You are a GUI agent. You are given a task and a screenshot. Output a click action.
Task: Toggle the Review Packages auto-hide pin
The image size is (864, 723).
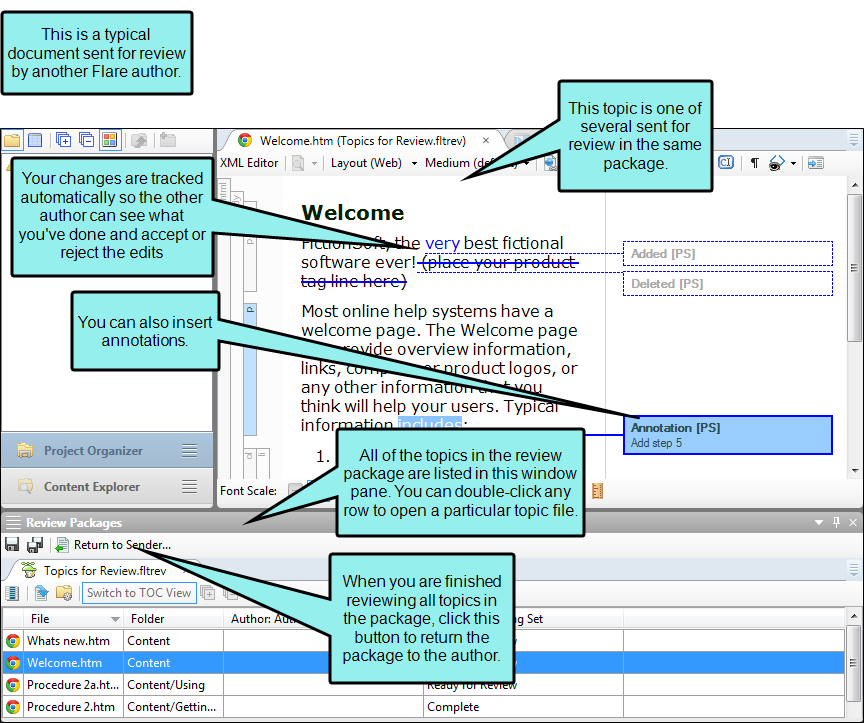(836, 522)
